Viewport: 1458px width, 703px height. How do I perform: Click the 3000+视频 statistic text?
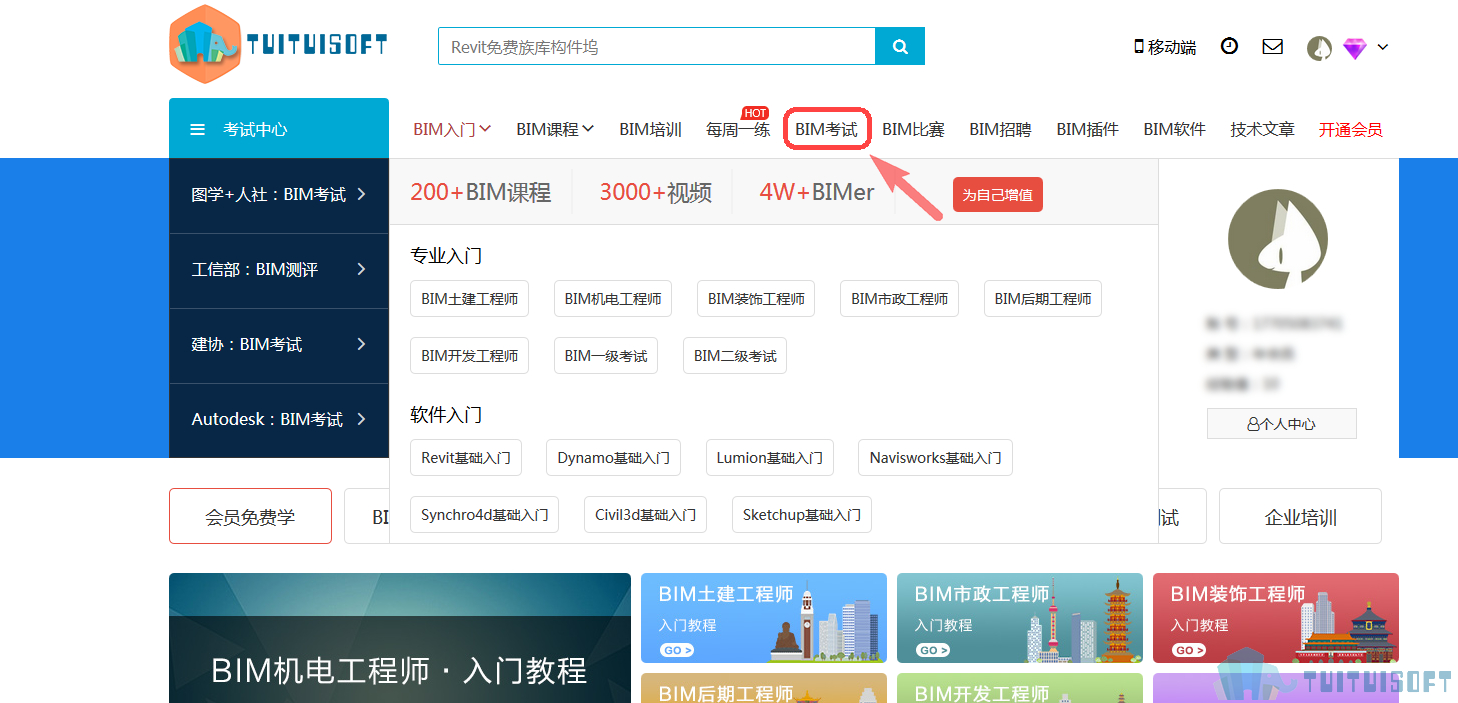coord(656,192)
